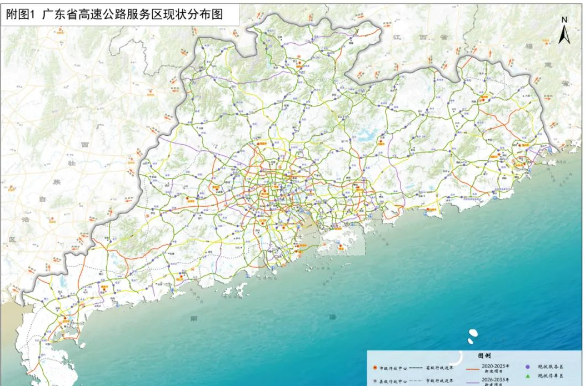This screenshot has width=585, height=386.
Task: Click the orange dot legend symbol
Action: tap(375, 367)
